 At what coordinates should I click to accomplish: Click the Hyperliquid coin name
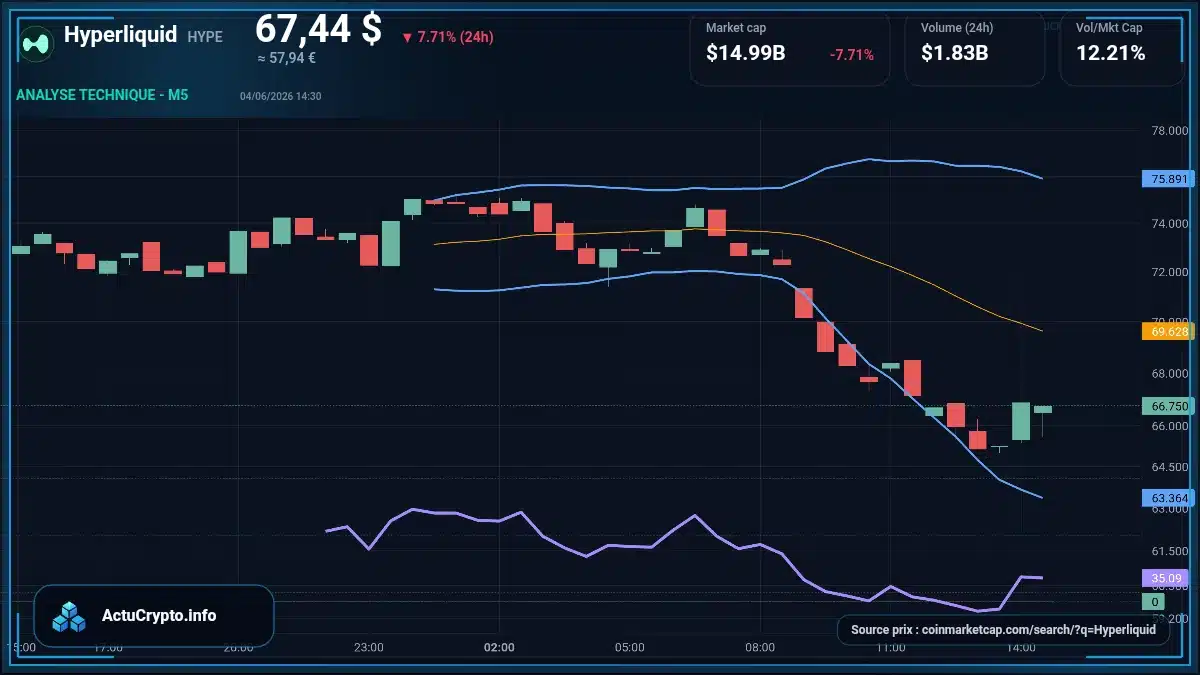[x=120, y=35]
